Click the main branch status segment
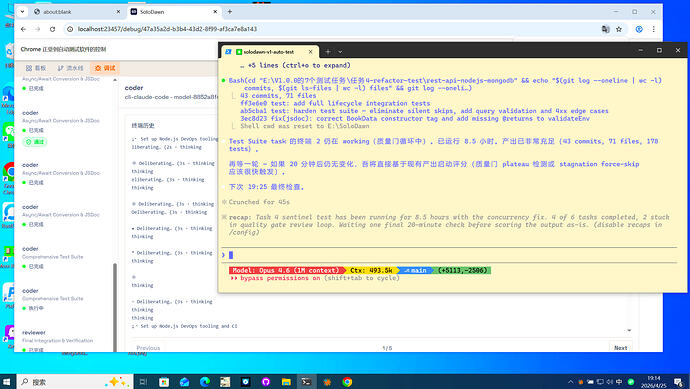 coord(415,270)
